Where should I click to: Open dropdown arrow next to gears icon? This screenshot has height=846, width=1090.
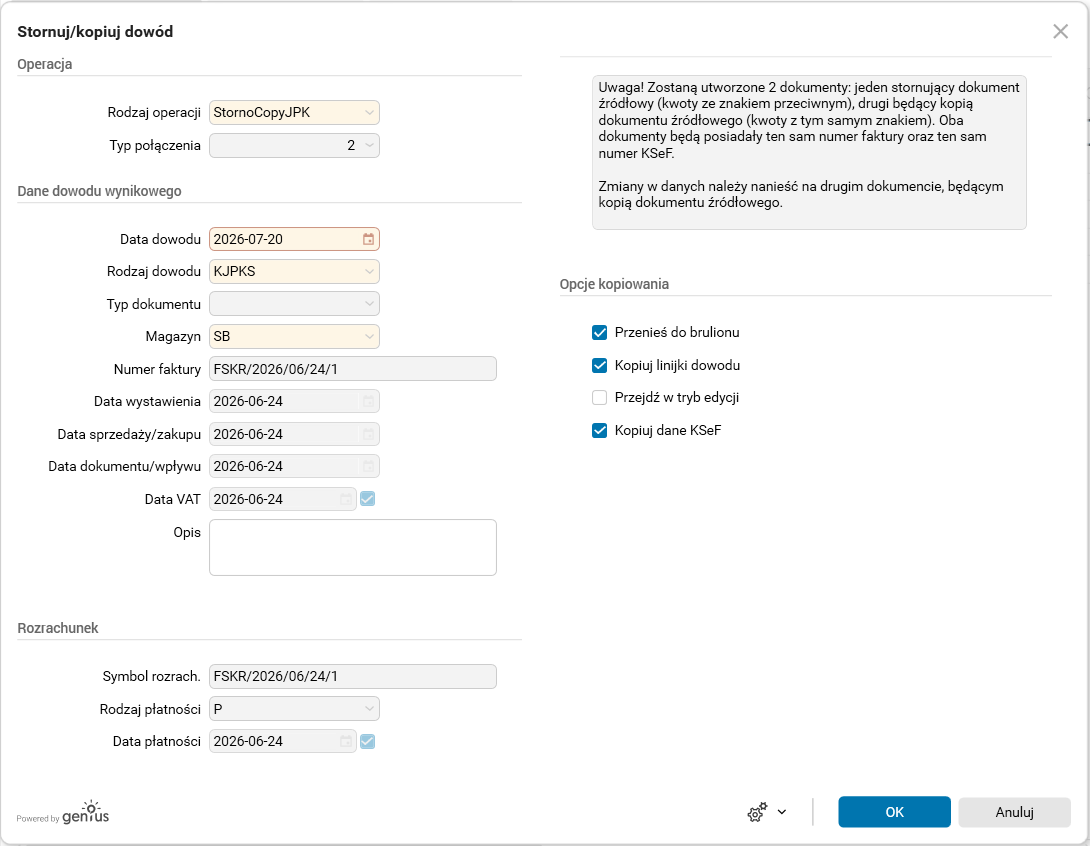tap(782, 812)
